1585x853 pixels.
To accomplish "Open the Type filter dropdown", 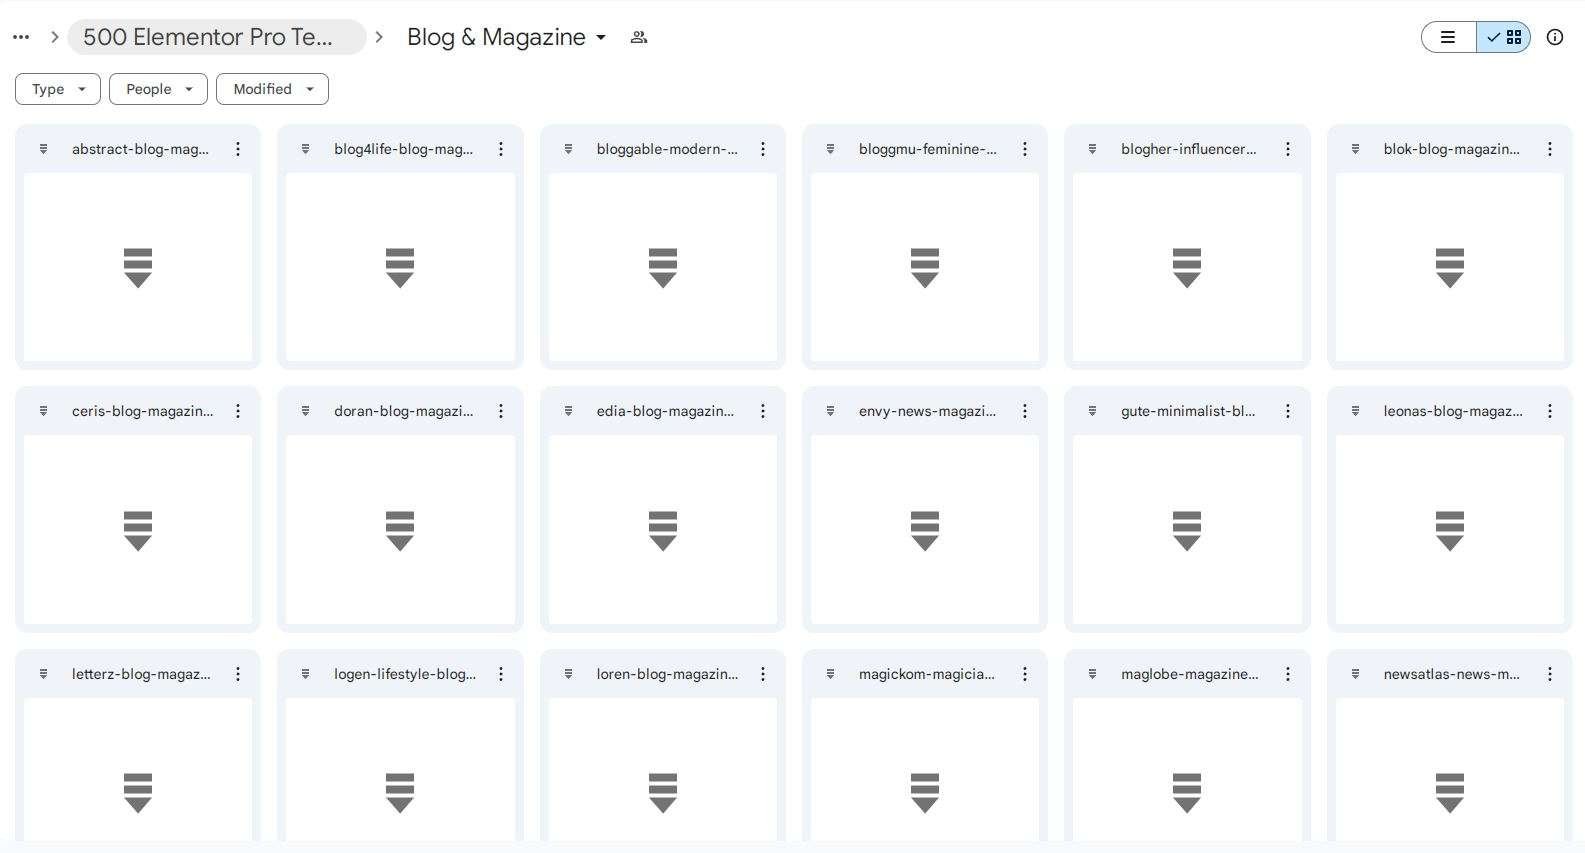I will [x=58, y=89].
